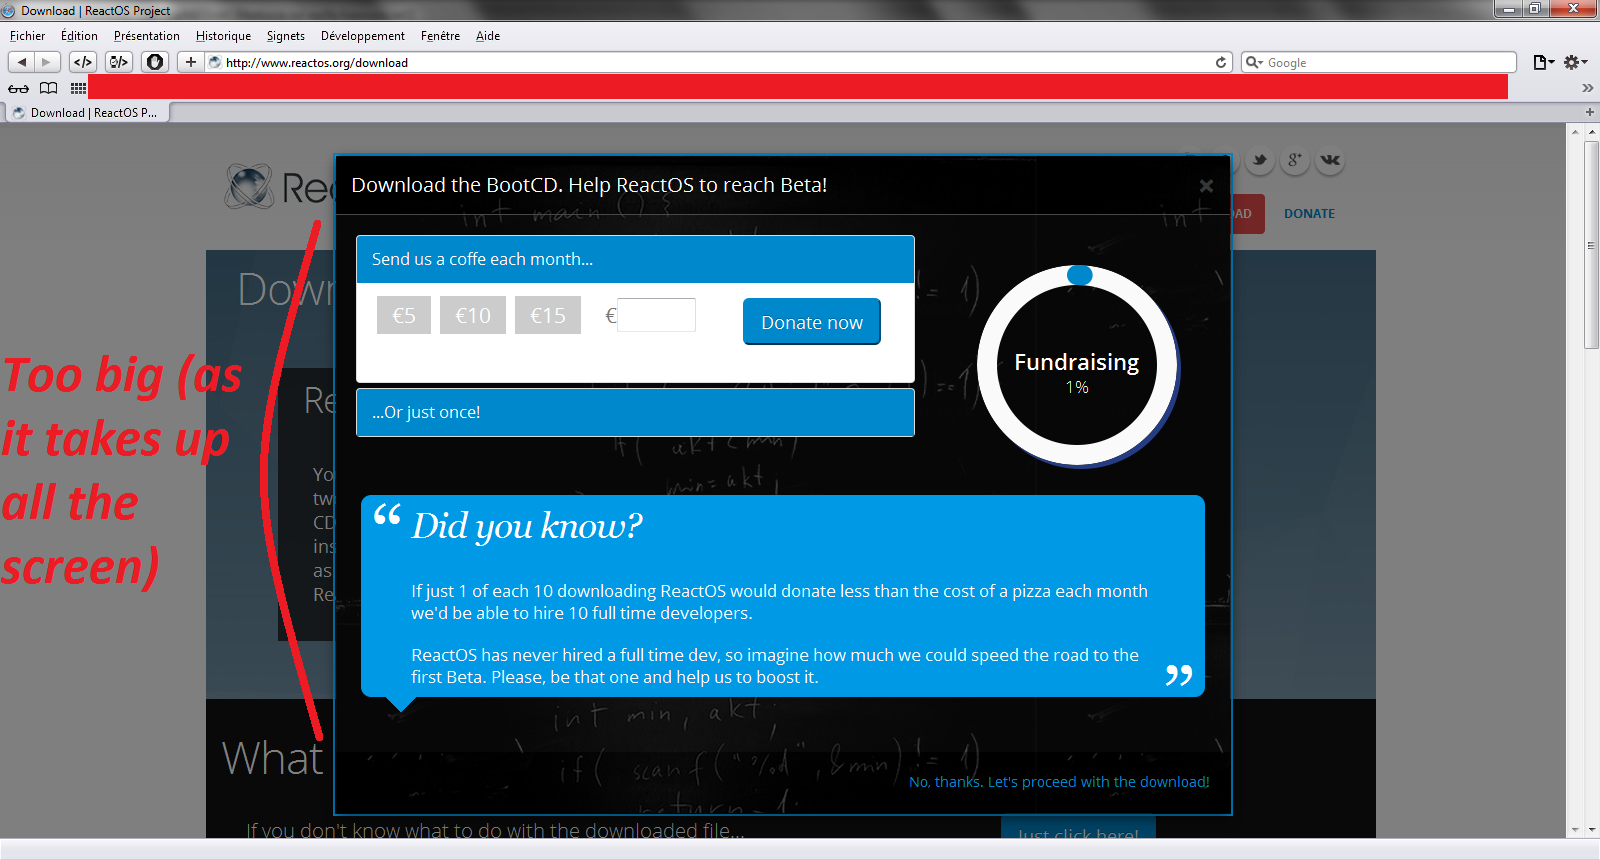Open the Développement menu
1600x860 pixels.
pyautogui.click(x=363, y=36)
